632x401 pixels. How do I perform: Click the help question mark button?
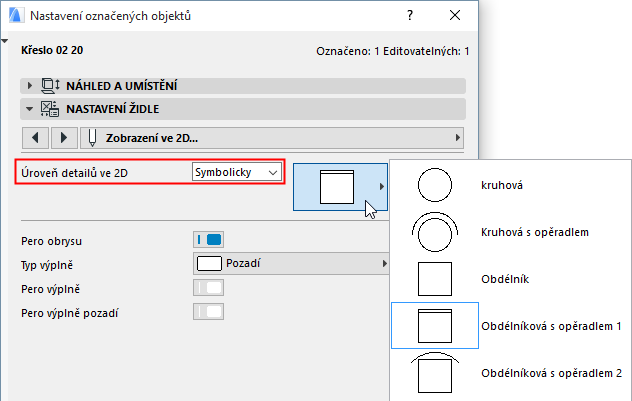coord(410,17)
